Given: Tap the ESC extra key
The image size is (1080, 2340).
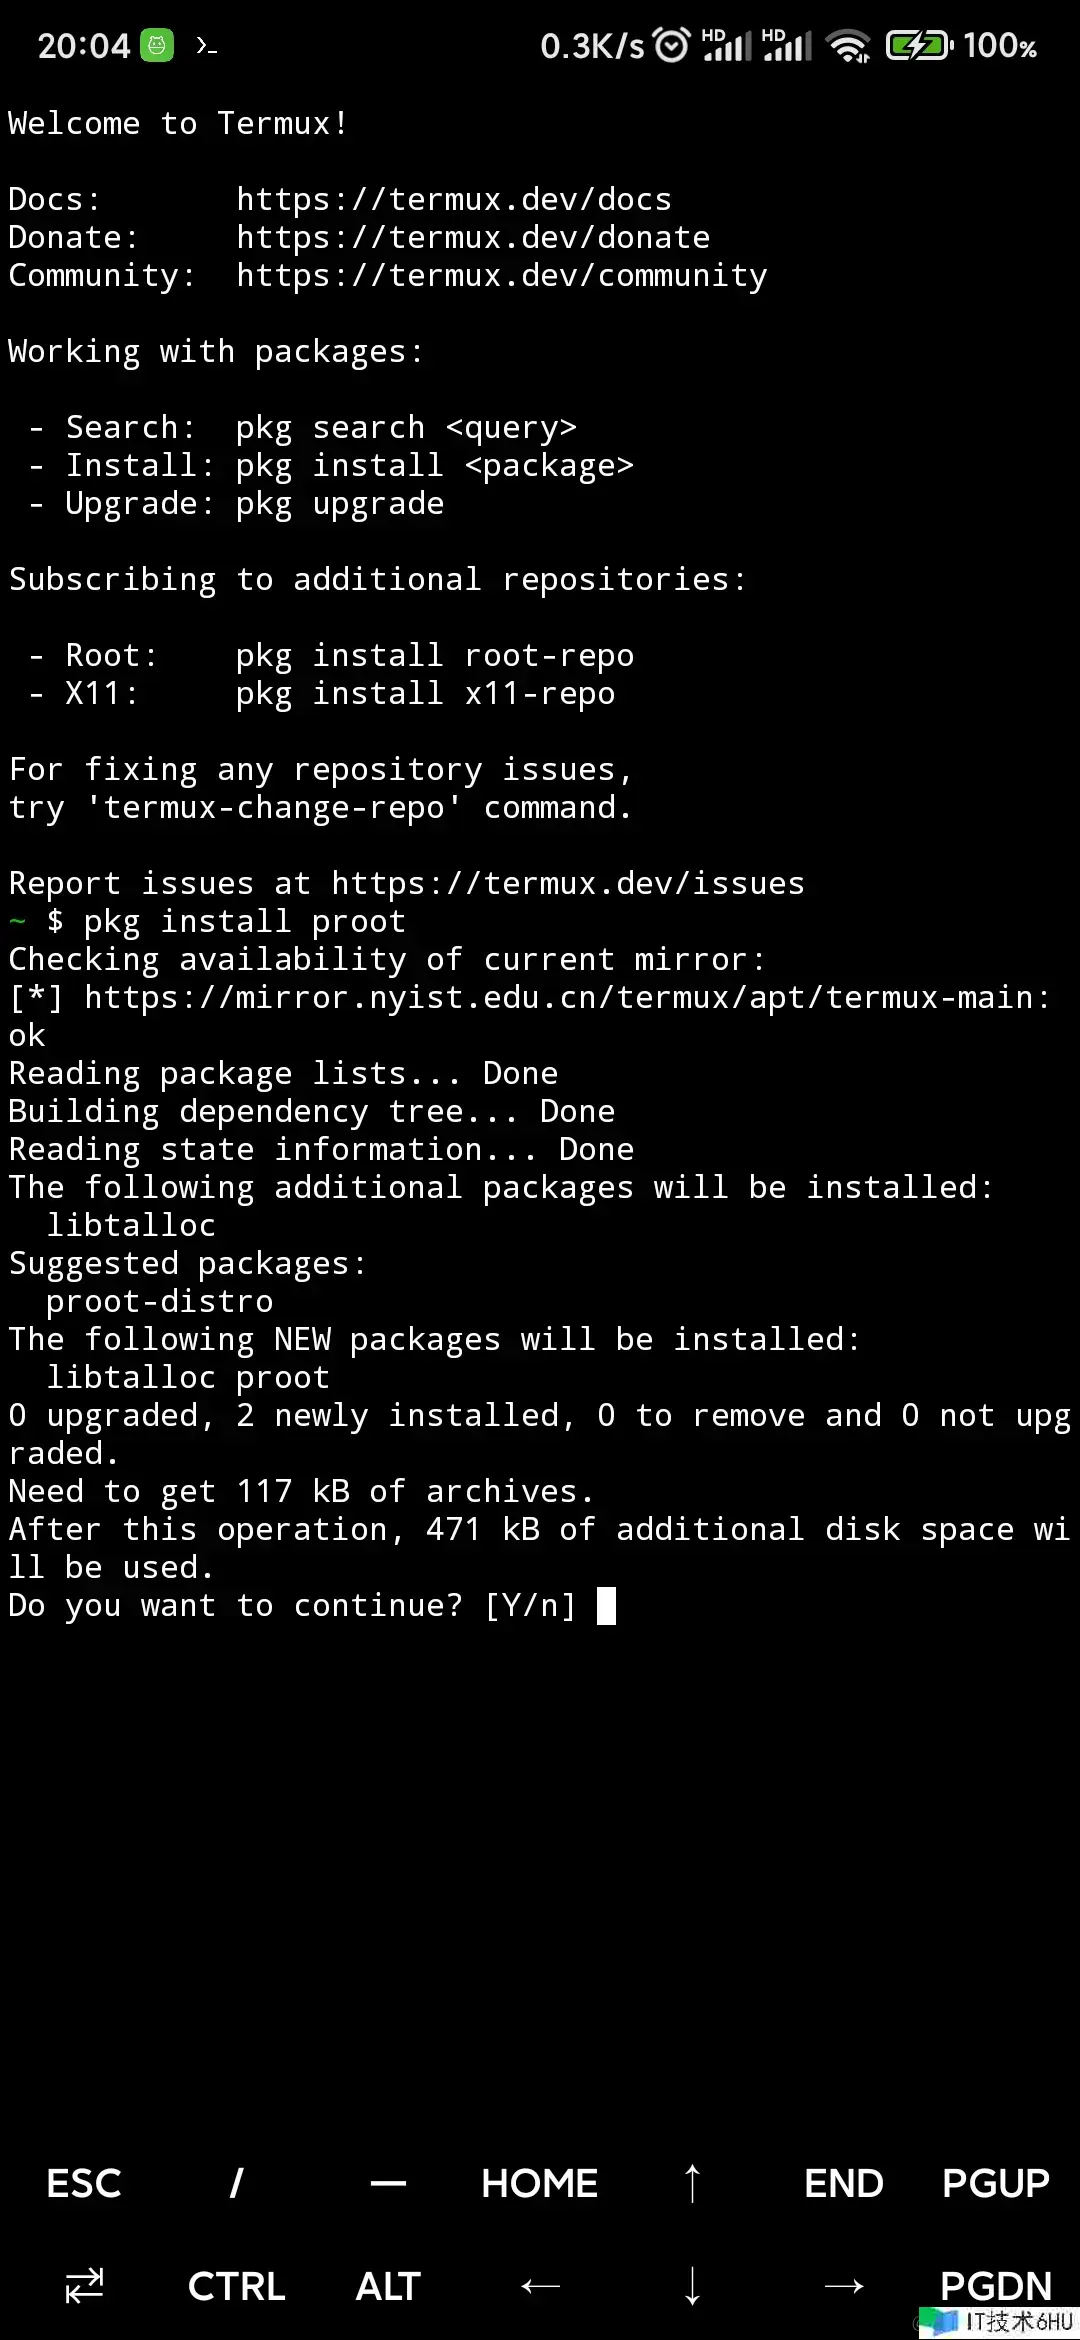Looking at the screenshot, I should click(84, 2183).
